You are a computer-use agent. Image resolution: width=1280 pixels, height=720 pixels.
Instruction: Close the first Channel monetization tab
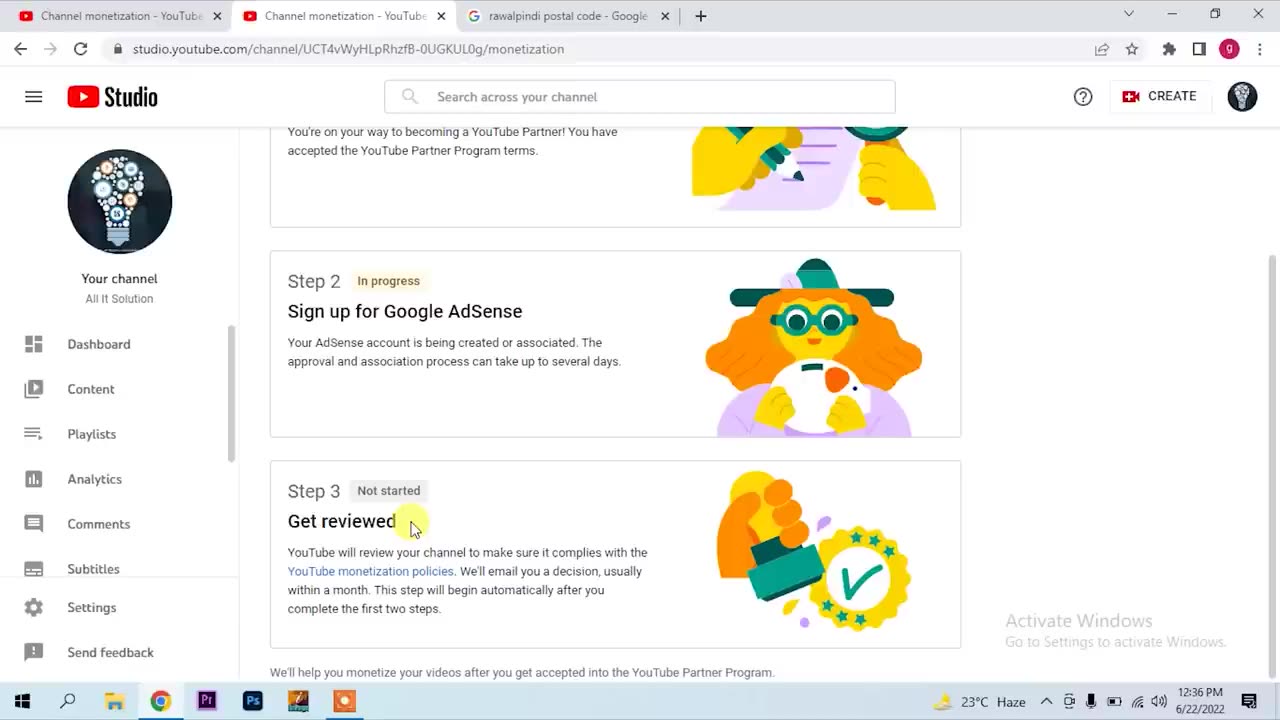click(217, 16)
